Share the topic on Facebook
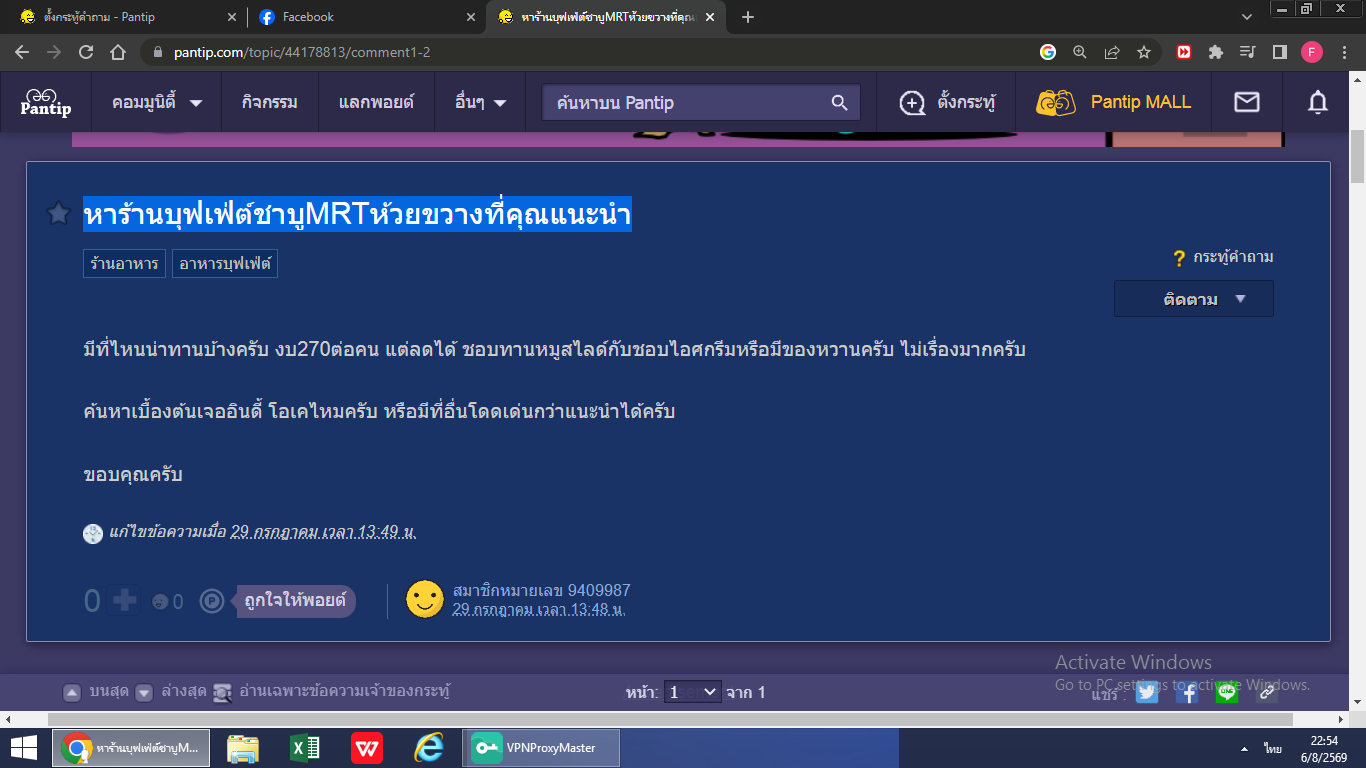 [x=1187, y=692]
